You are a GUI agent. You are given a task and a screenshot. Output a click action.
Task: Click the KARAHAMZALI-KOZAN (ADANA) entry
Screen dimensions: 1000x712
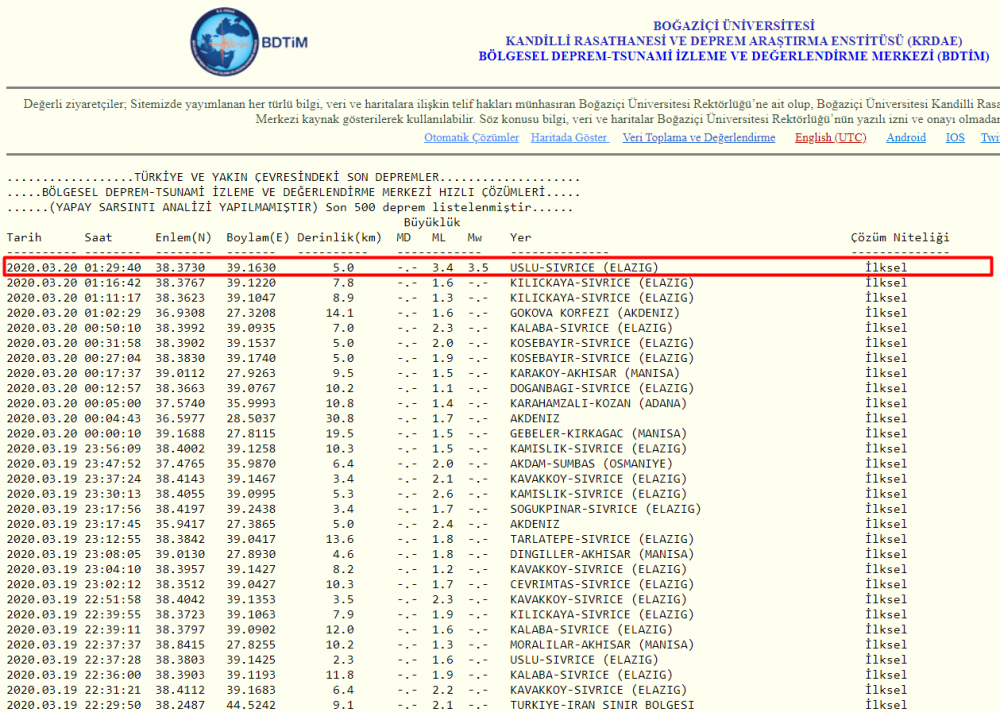(x=598, y=403)
